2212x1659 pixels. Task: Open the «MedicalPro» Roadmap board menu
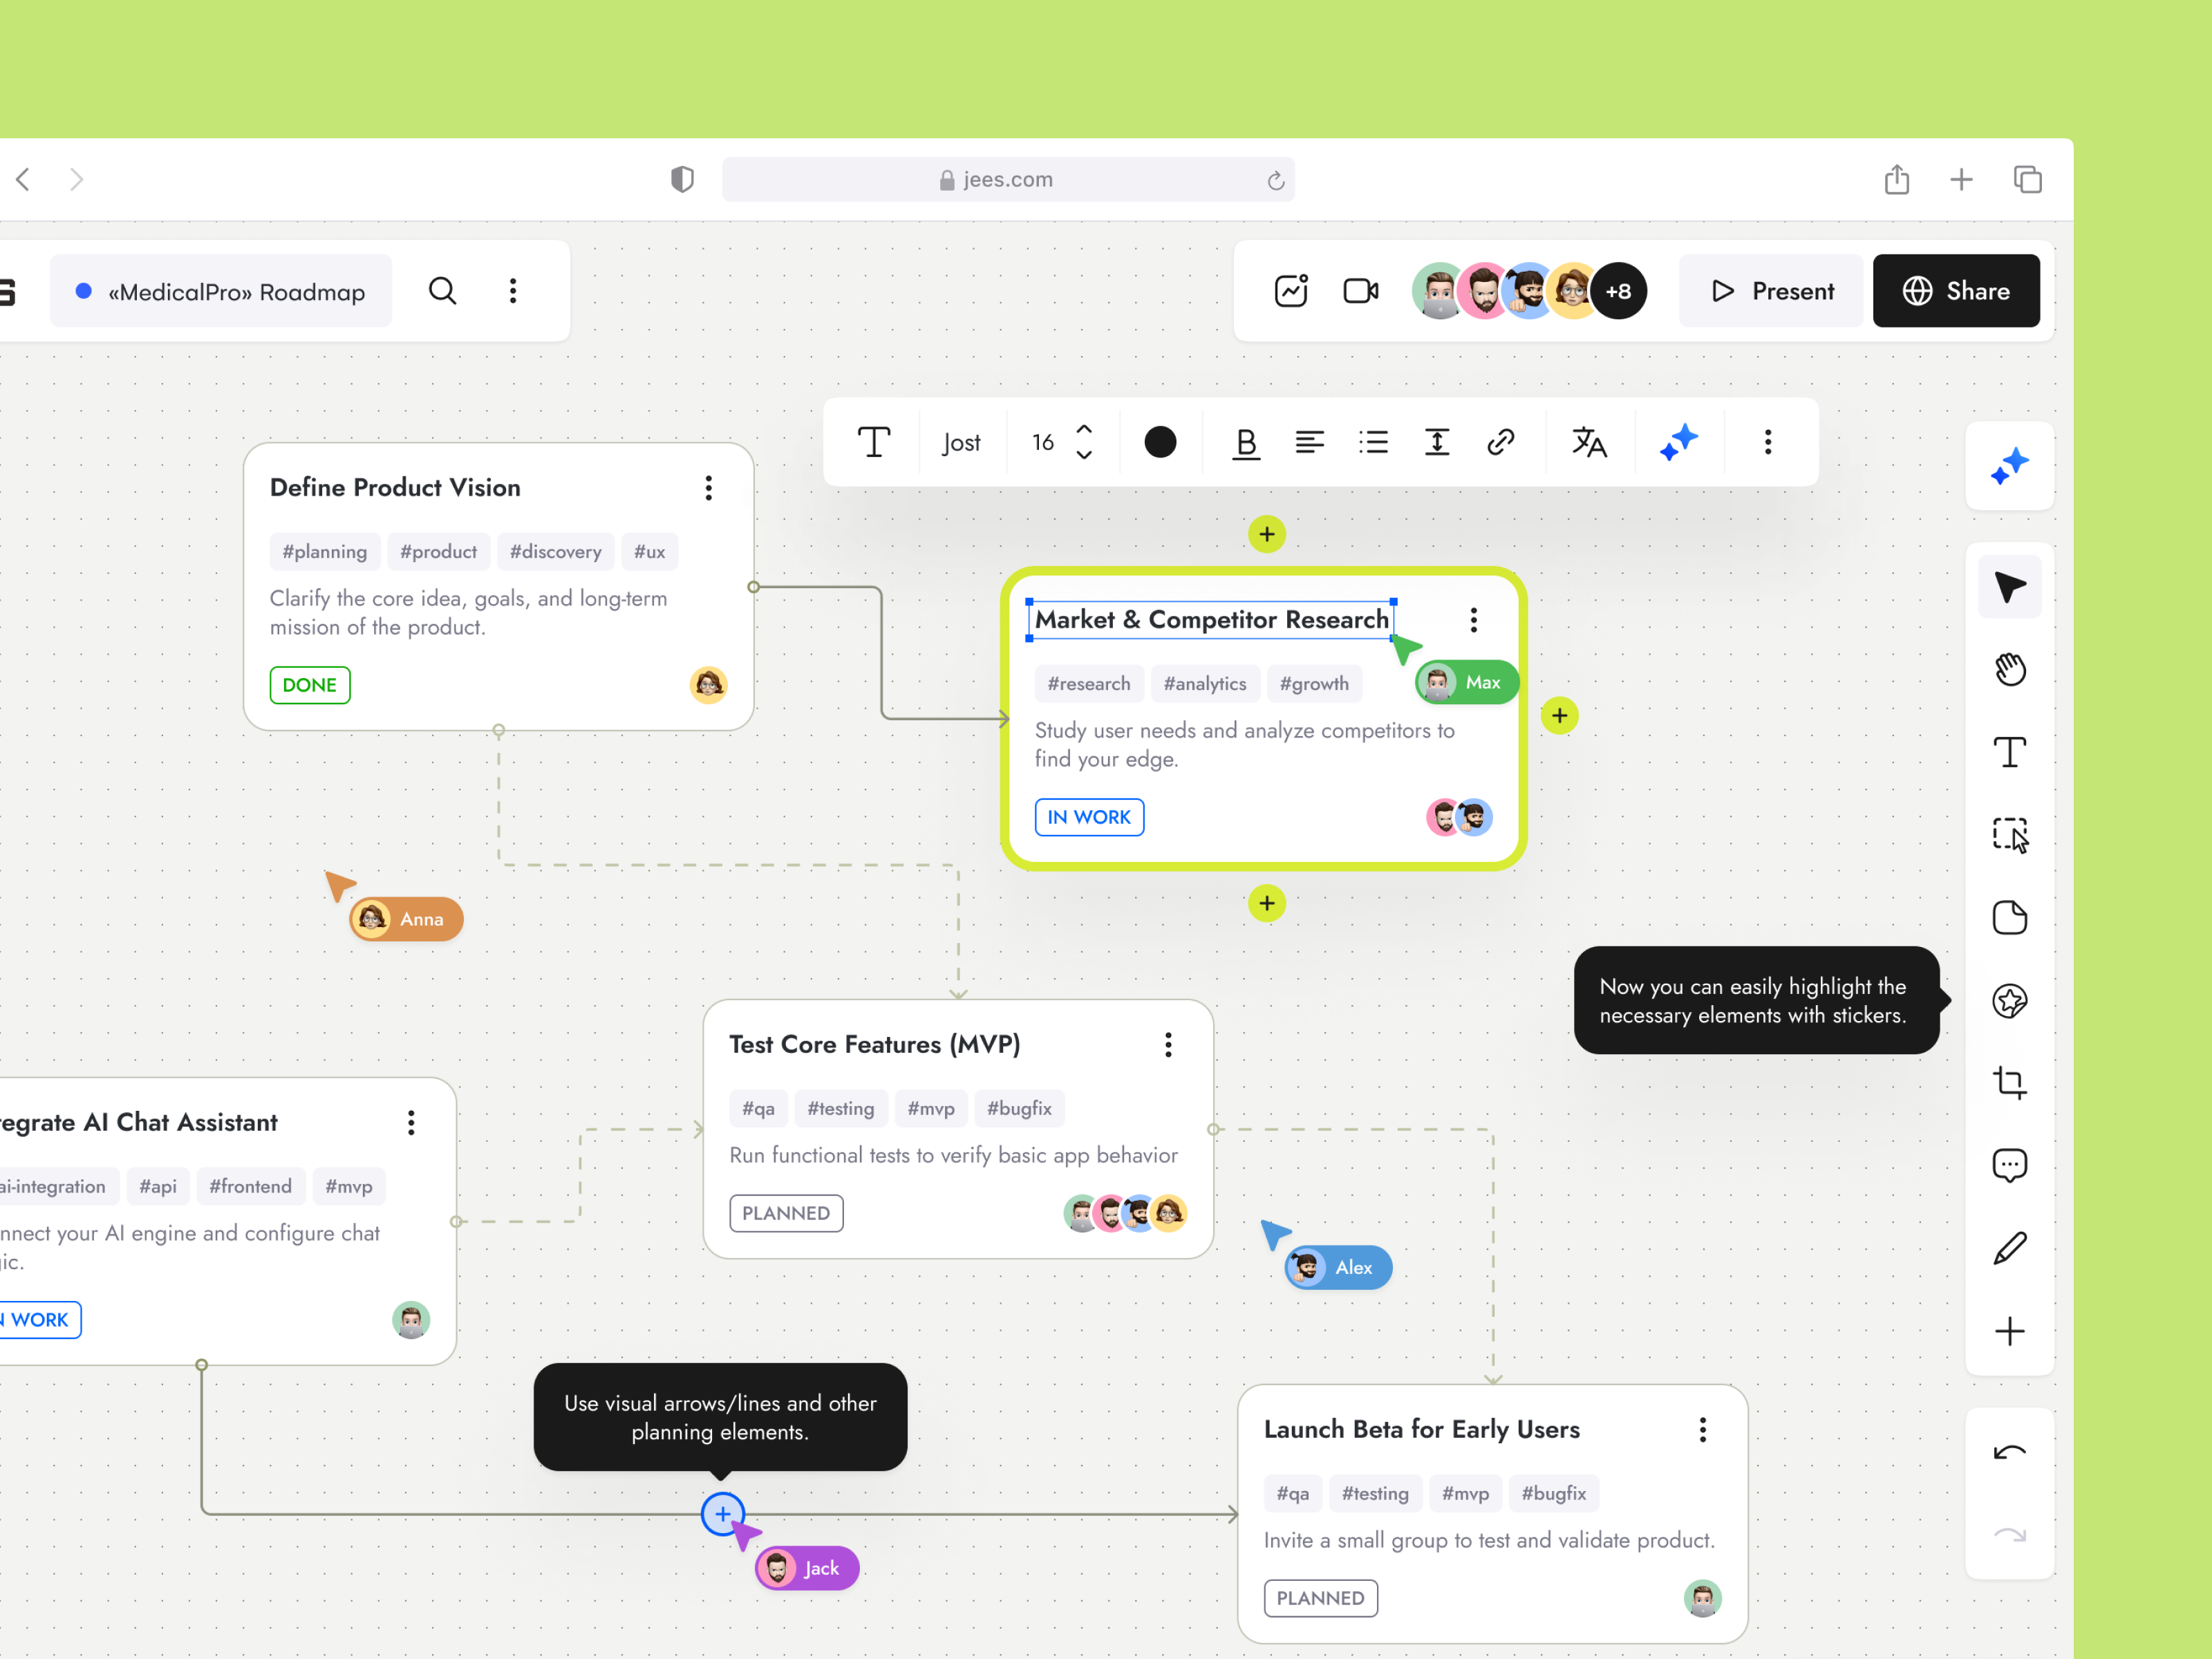(x=513, y=291)
